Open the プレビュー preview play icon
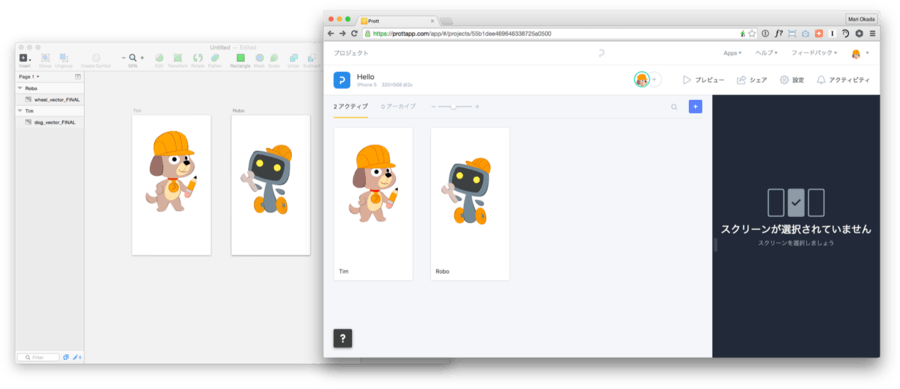This screenshot has width=900, height=389. click(x=686, y=80)
